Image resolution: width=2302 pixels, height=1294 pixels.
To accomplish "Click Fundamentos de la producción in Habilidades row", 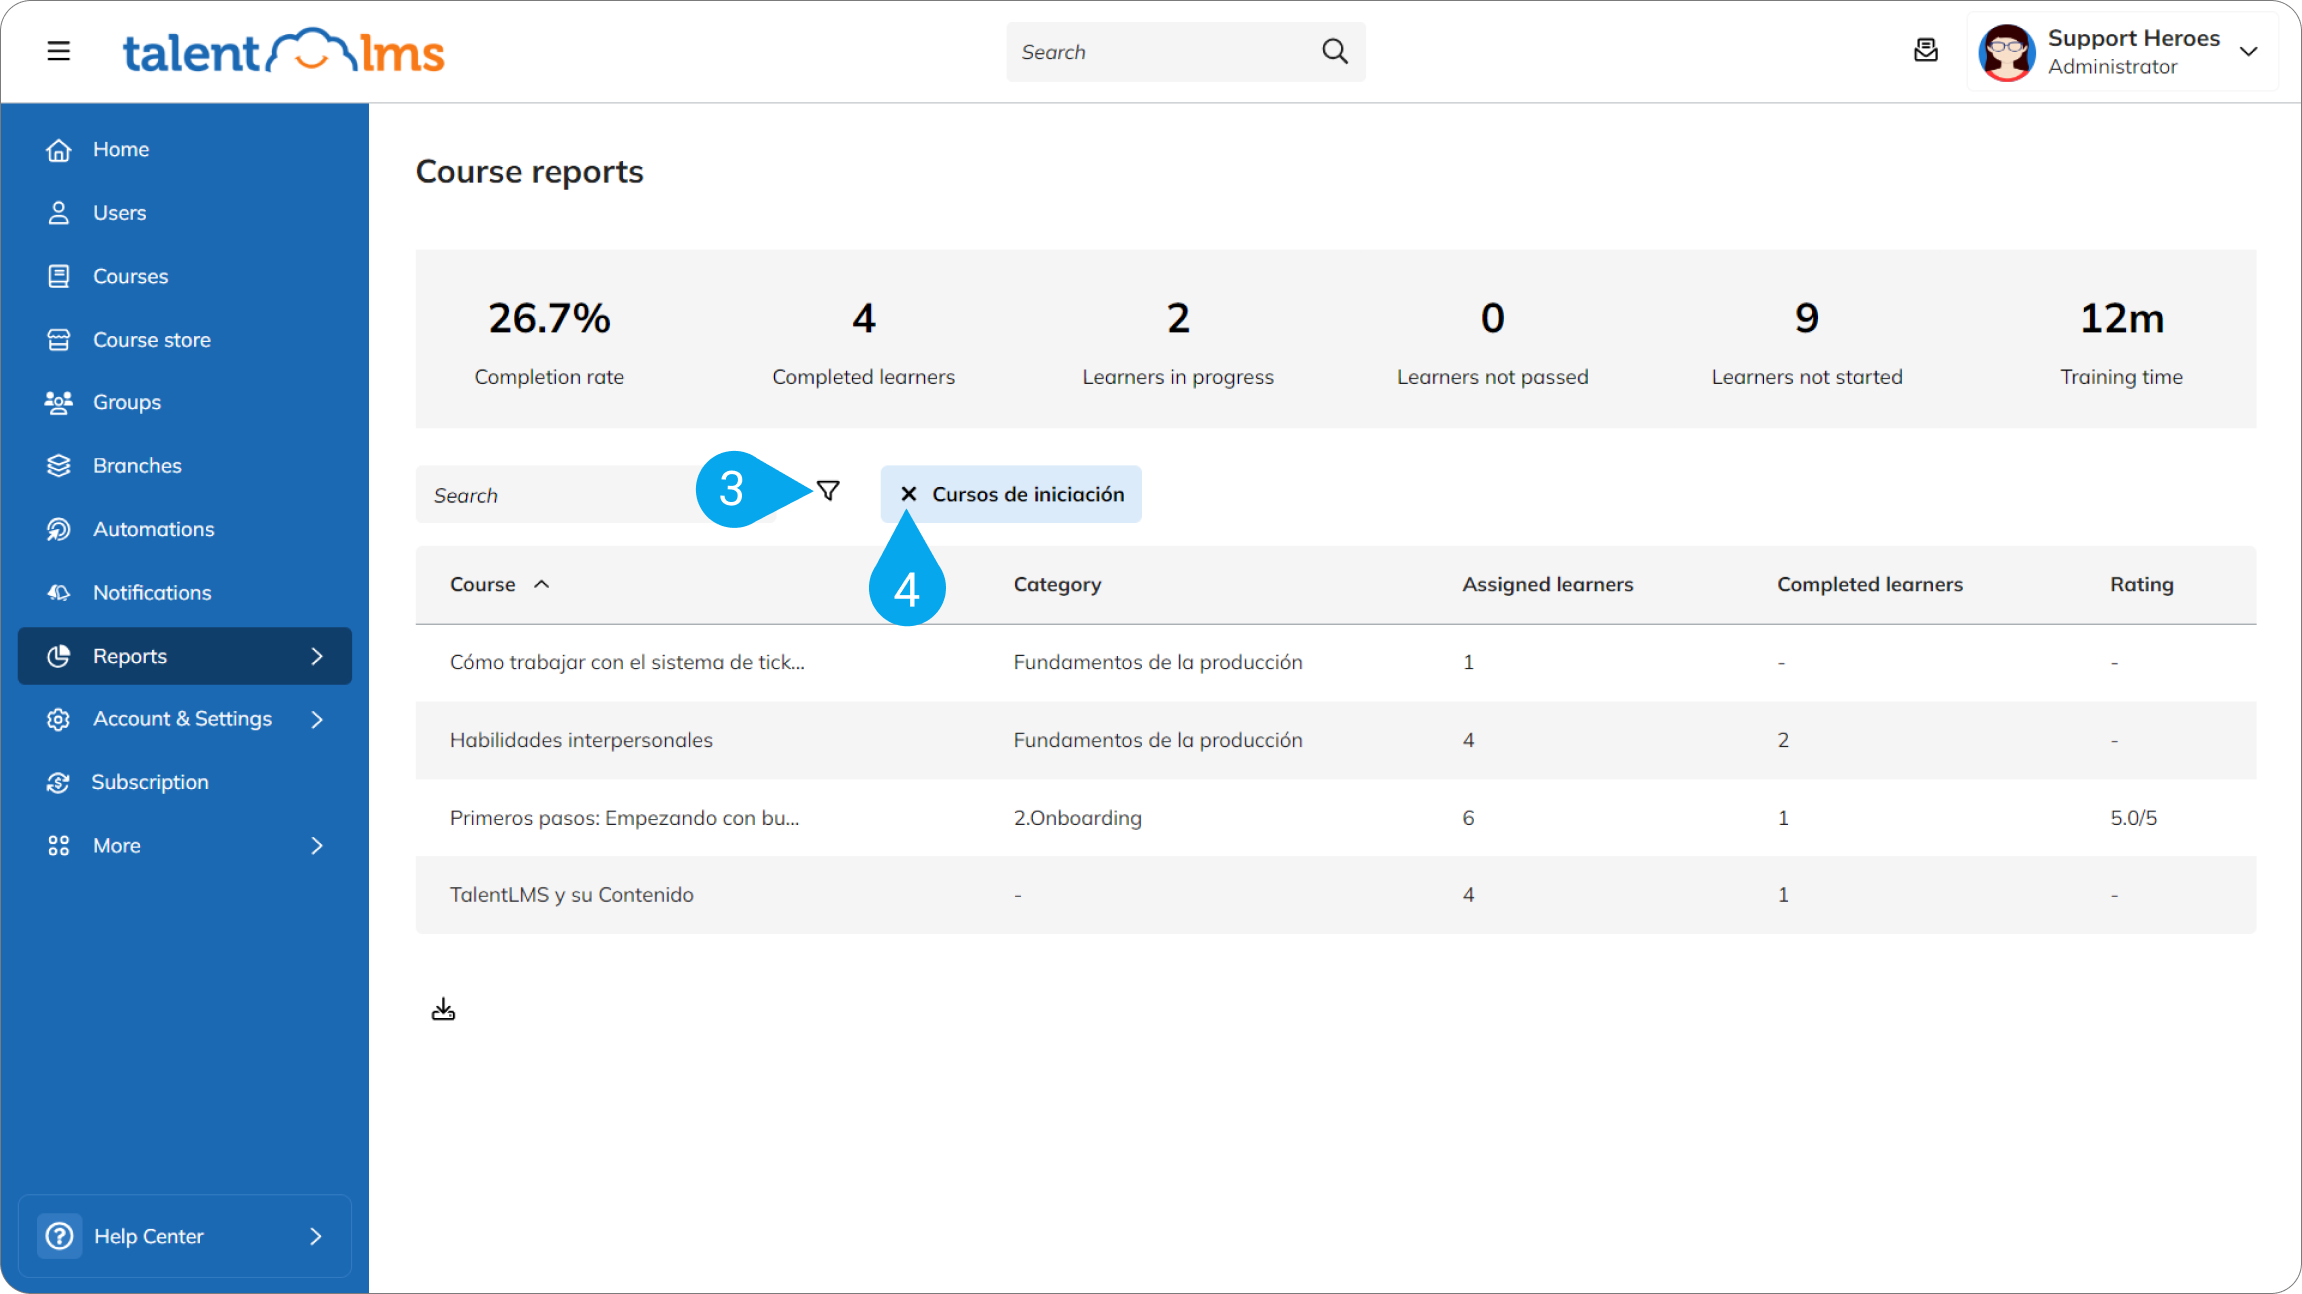I will click(1157, 740).
